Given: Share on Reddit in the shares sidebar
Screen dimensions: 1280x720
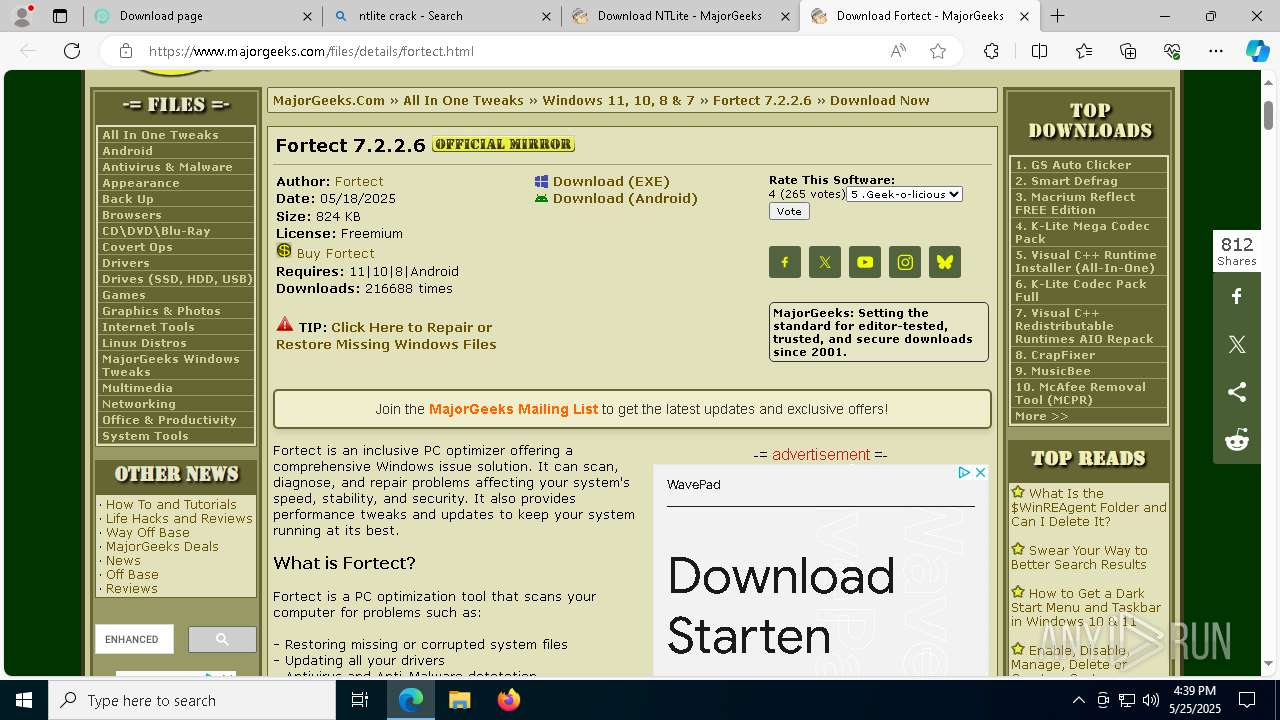Looking at the screenshot, I should [1237, 440].
